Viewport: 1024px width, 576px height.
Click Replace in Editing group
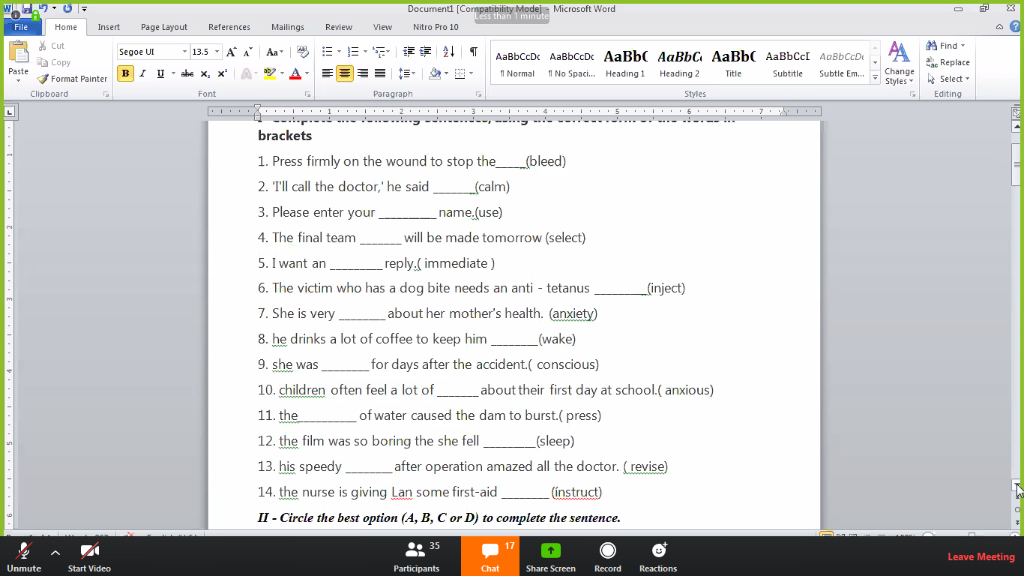[948, 62]
